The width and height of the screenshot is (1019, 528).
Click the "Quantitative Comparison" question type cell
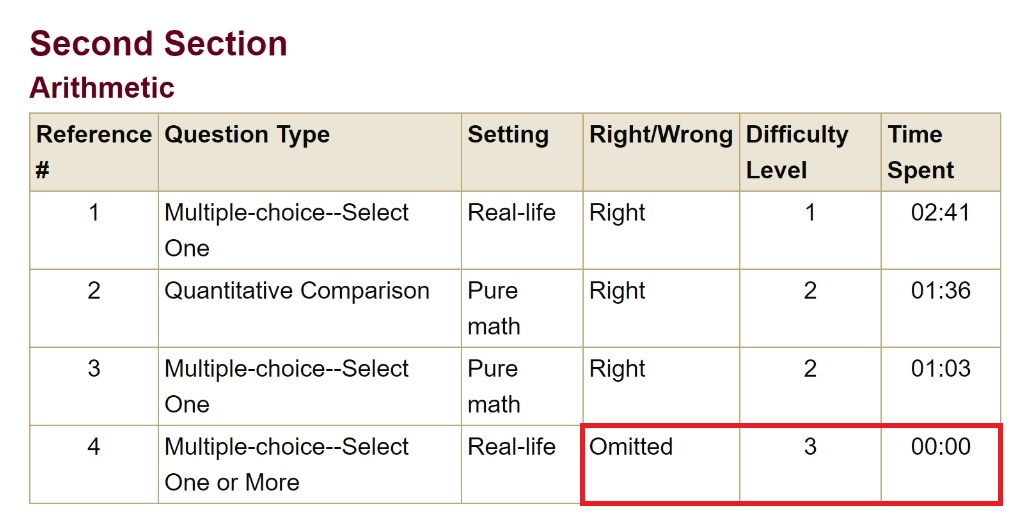pyautogui.click(x=297, y=291)
